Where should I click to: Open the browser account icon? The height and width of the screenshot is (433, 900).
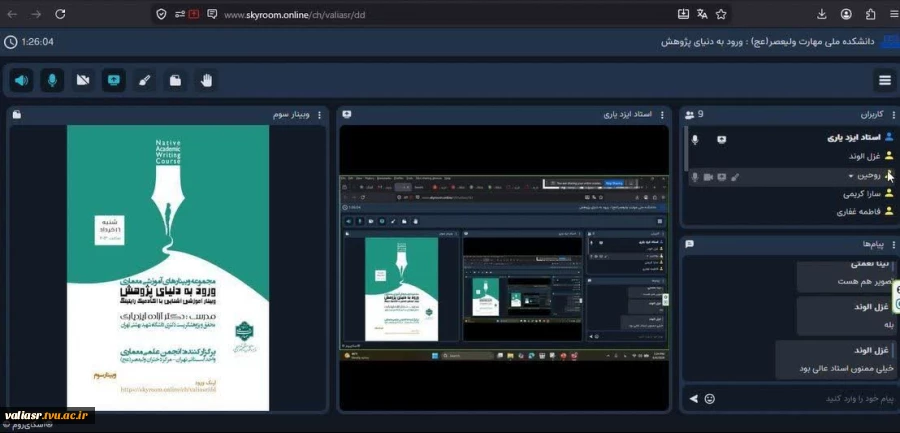(x=846, y=14)
